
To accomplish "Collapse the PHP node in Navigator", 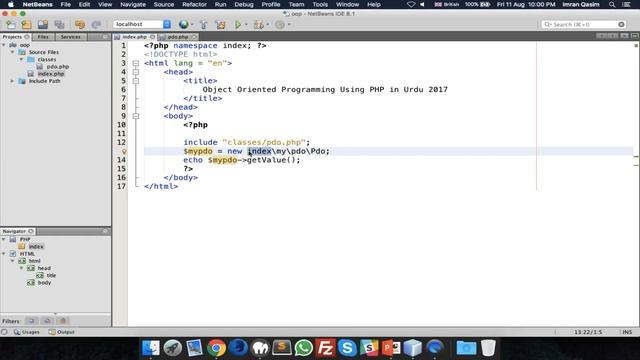I will pyautogui.click(x=4, y=239).
